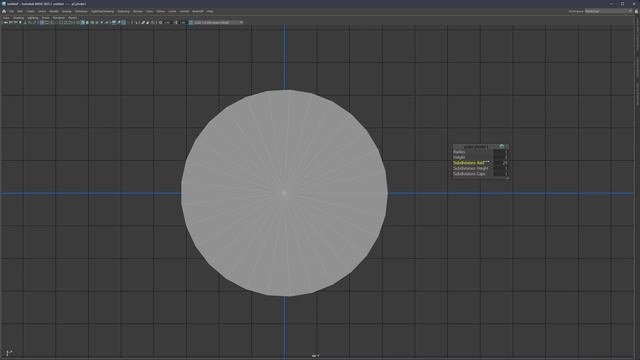The width and height of the screenshot is (640, 360).
Task: Click the Radius label in editor
Action: point(459,152)
